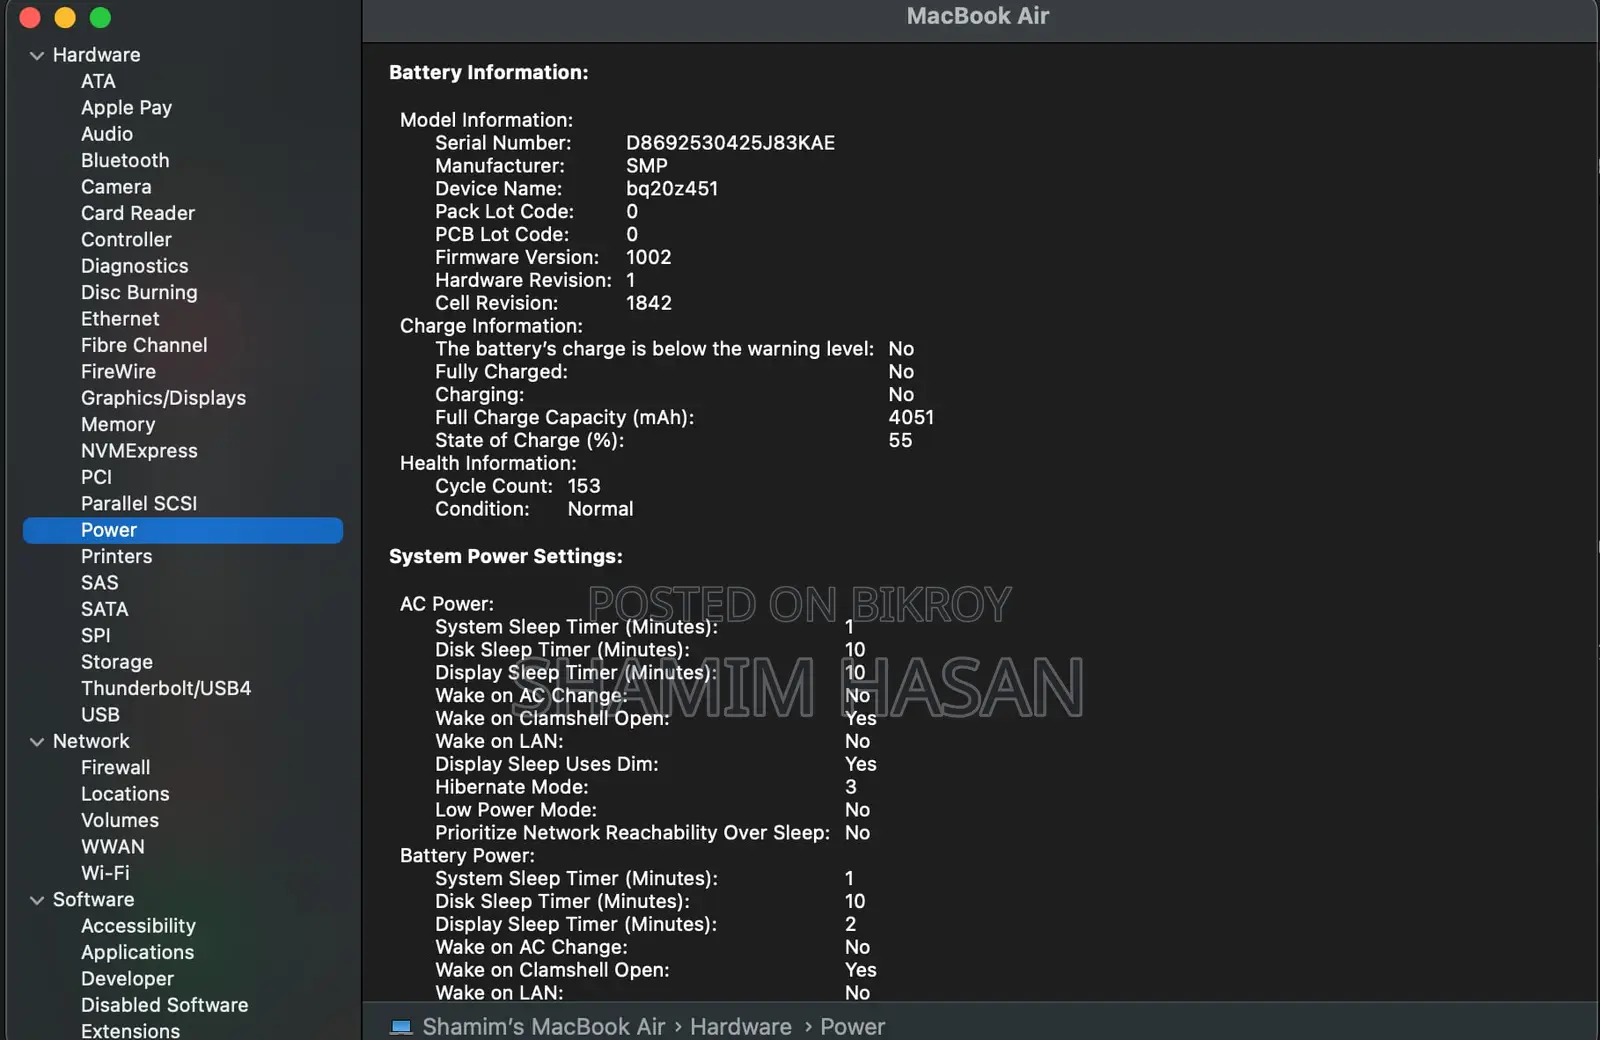This screenshot has height=1040, width=1600.
Task: Click the Manufacturer value SMP
Action: pos(646,166)
